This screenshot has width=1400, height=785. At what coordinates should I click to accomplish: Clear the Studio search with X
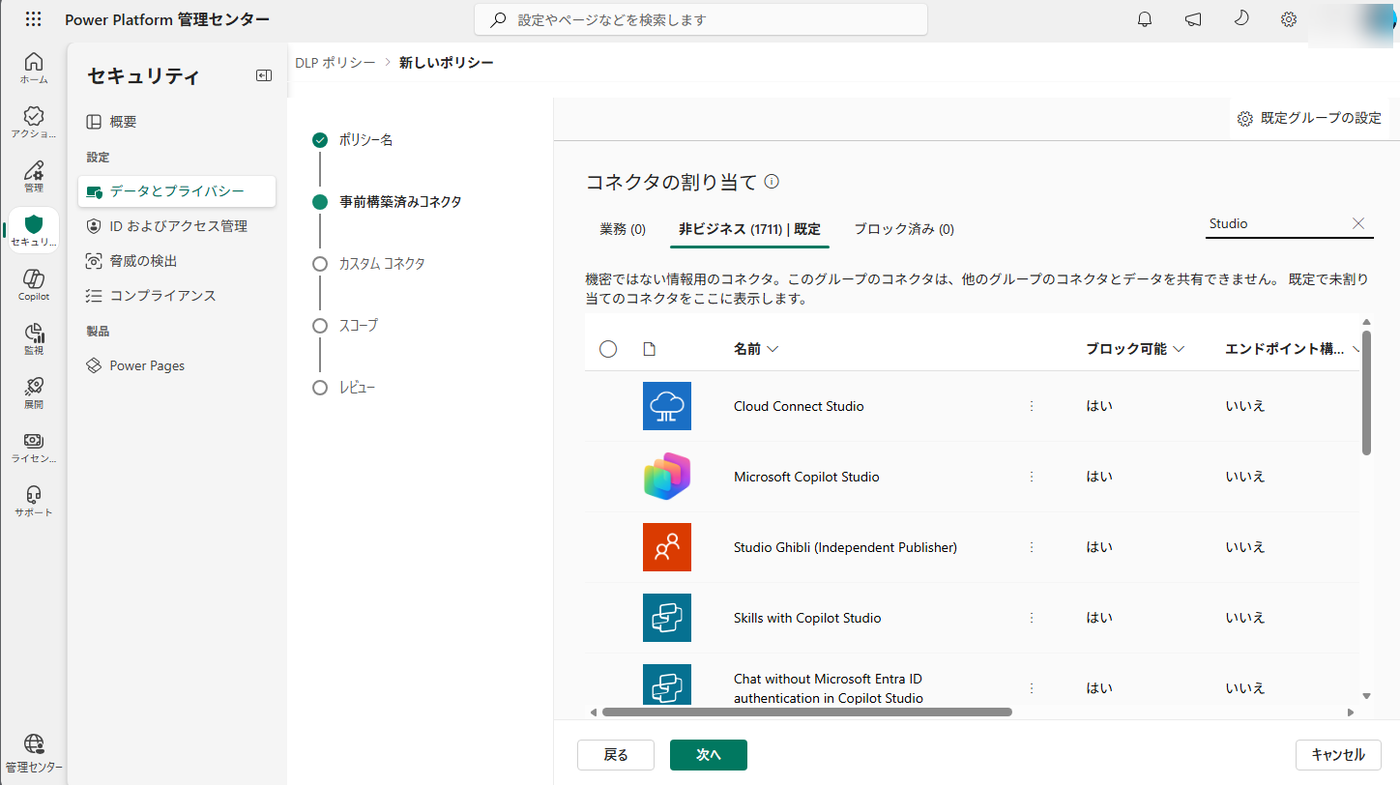[1358, 223]
